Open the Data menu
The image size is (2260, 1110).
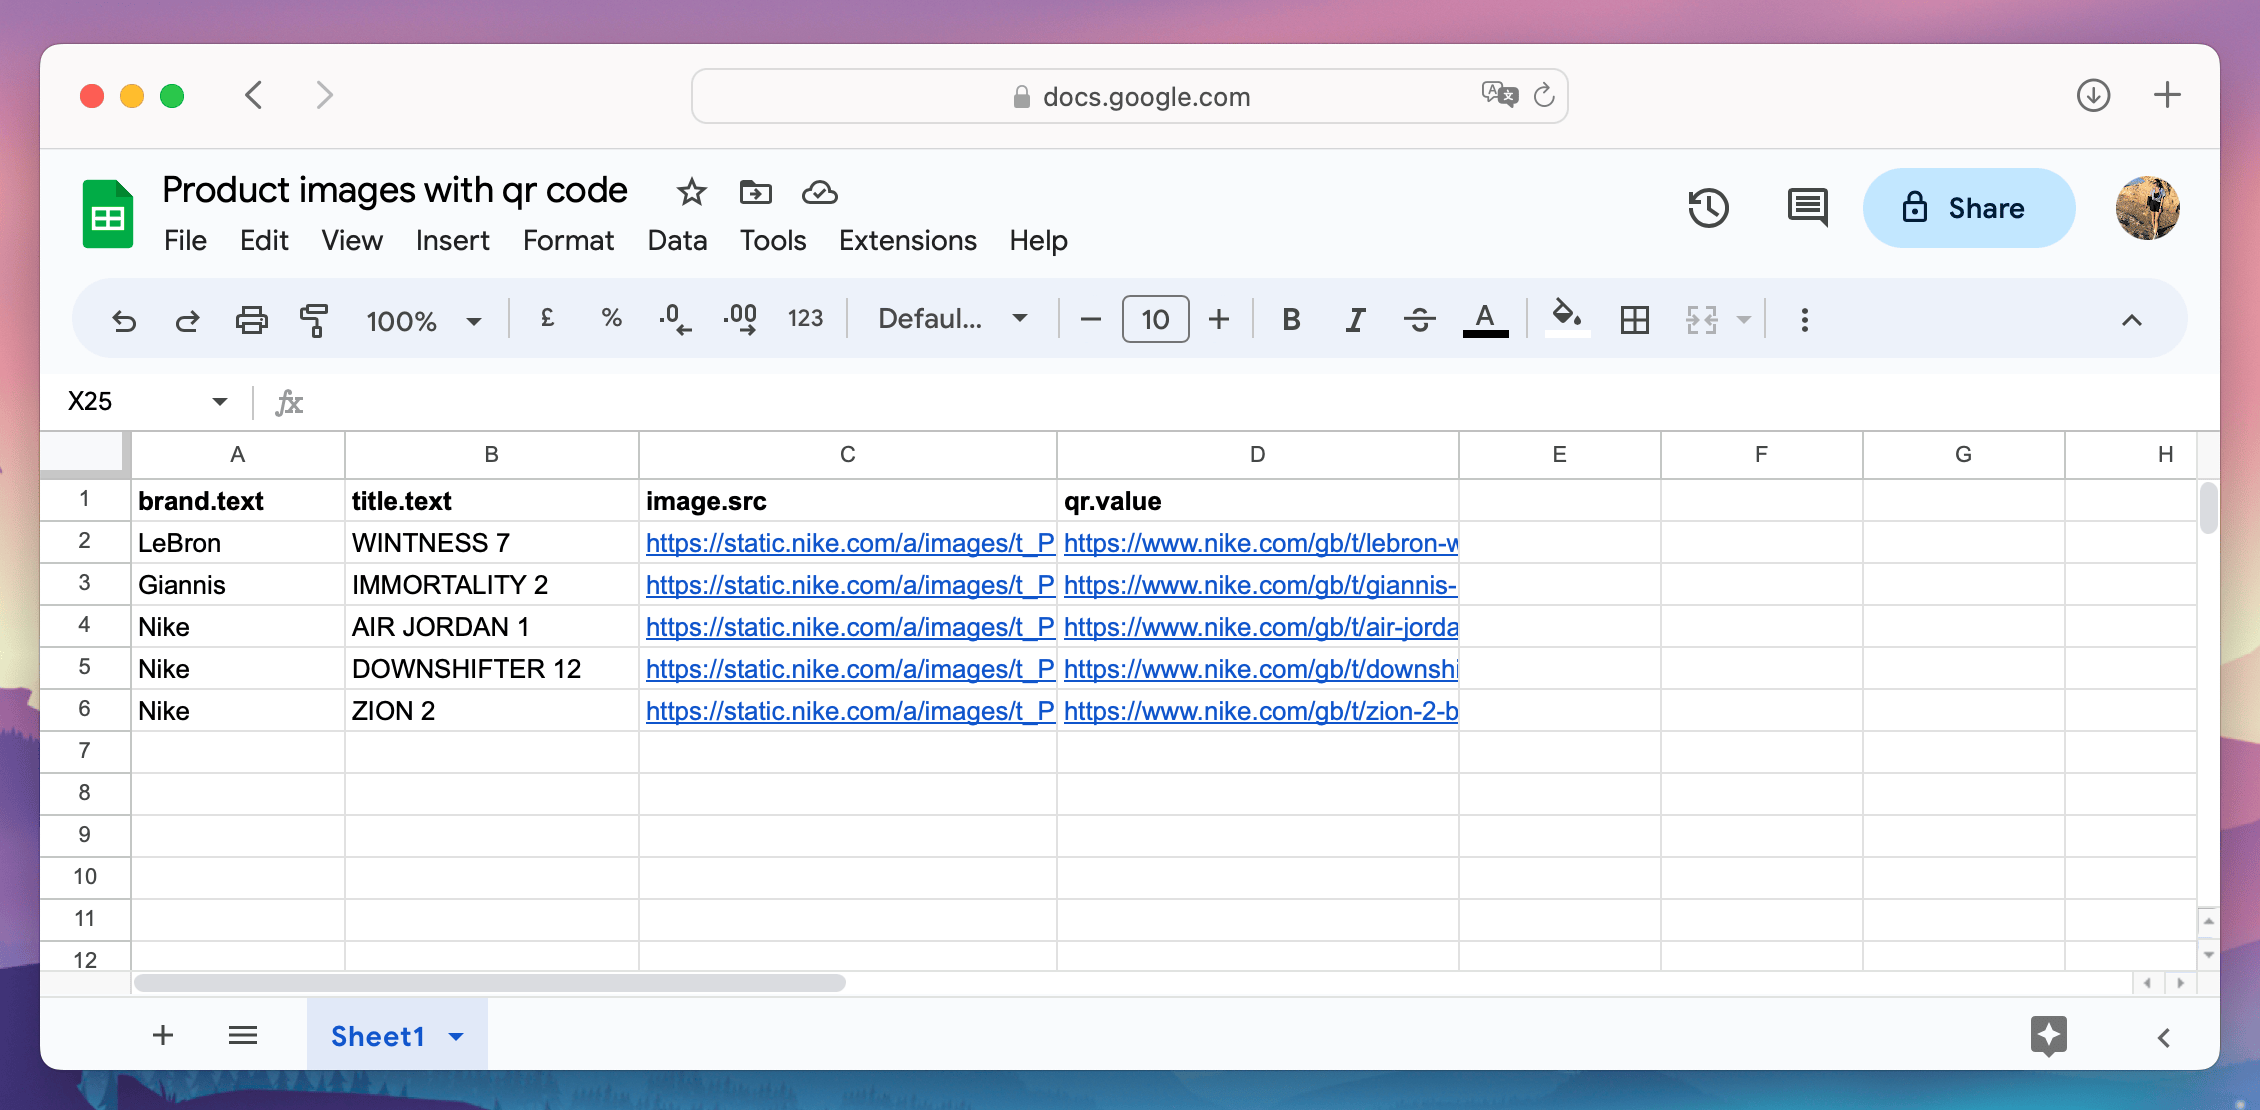click(x=677, y=241)
